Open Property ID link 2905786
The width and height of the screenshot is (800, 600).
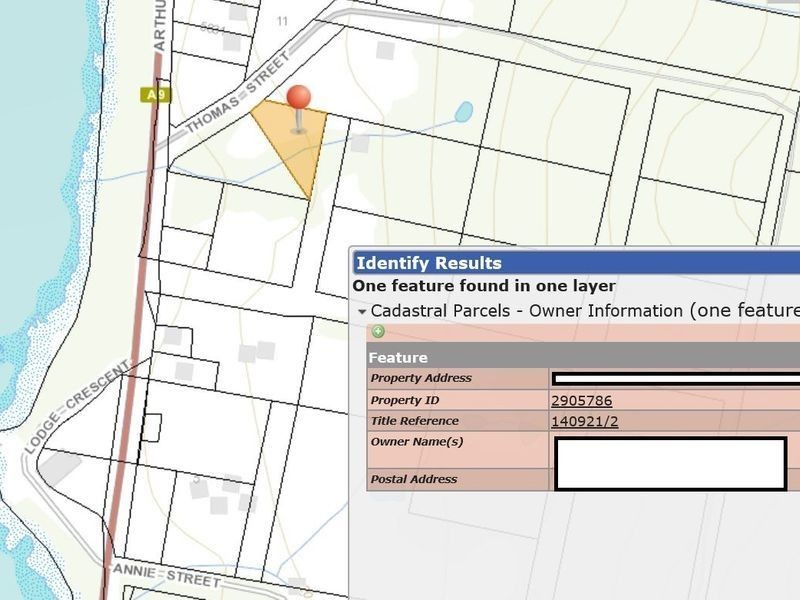pyautogui.click(x=582, y=401)
